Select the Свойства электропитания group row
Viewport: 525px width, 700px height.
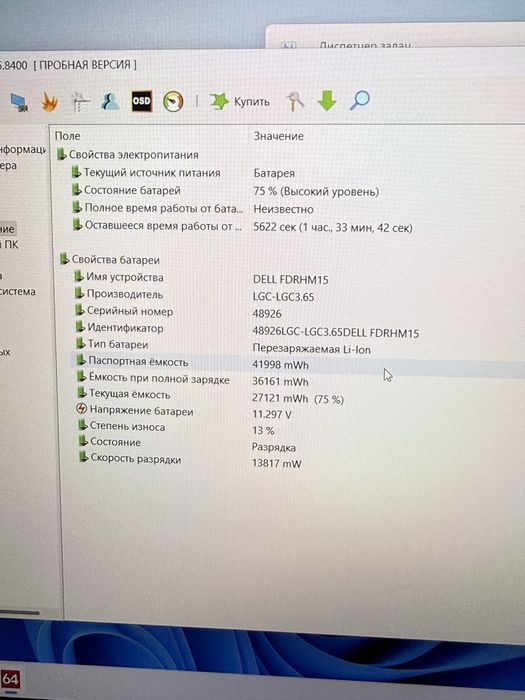tap(127, 155)
